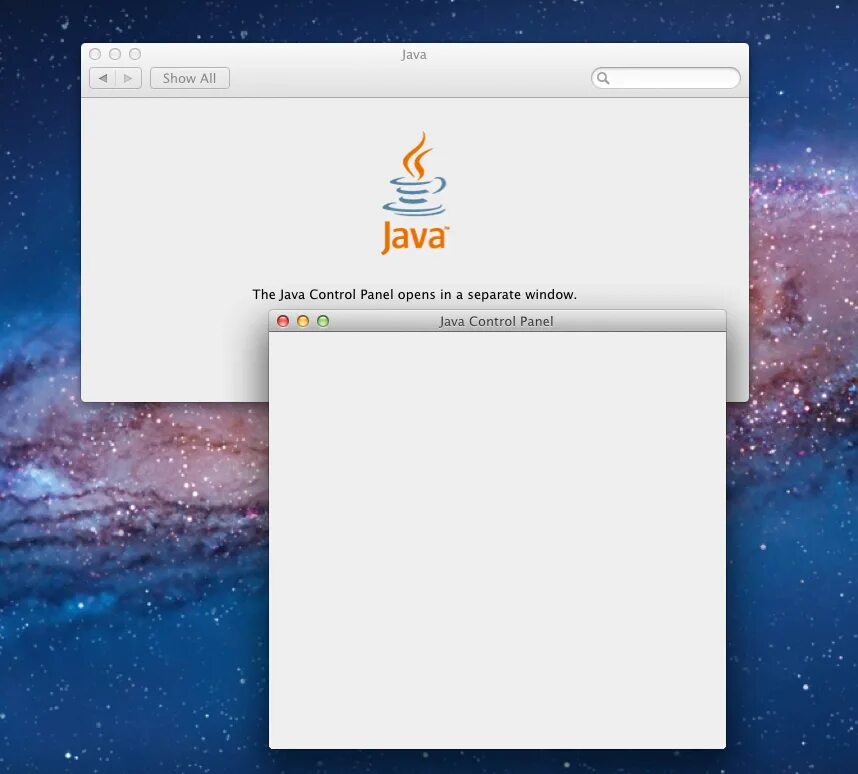Image resolution: width=858 pixels, height=774 pixels.
Task: Close the Java Control Panel window
Action: click(x=283, y=321)
